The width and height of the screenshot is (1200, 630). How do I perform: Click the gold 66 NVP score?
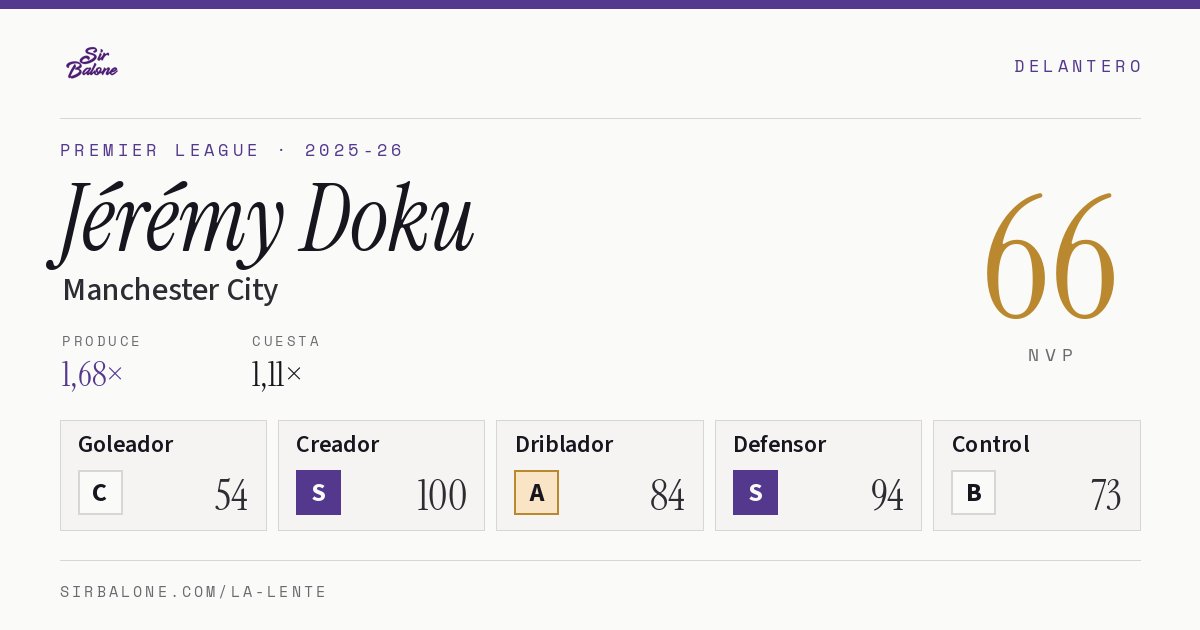coord(1050,257)
